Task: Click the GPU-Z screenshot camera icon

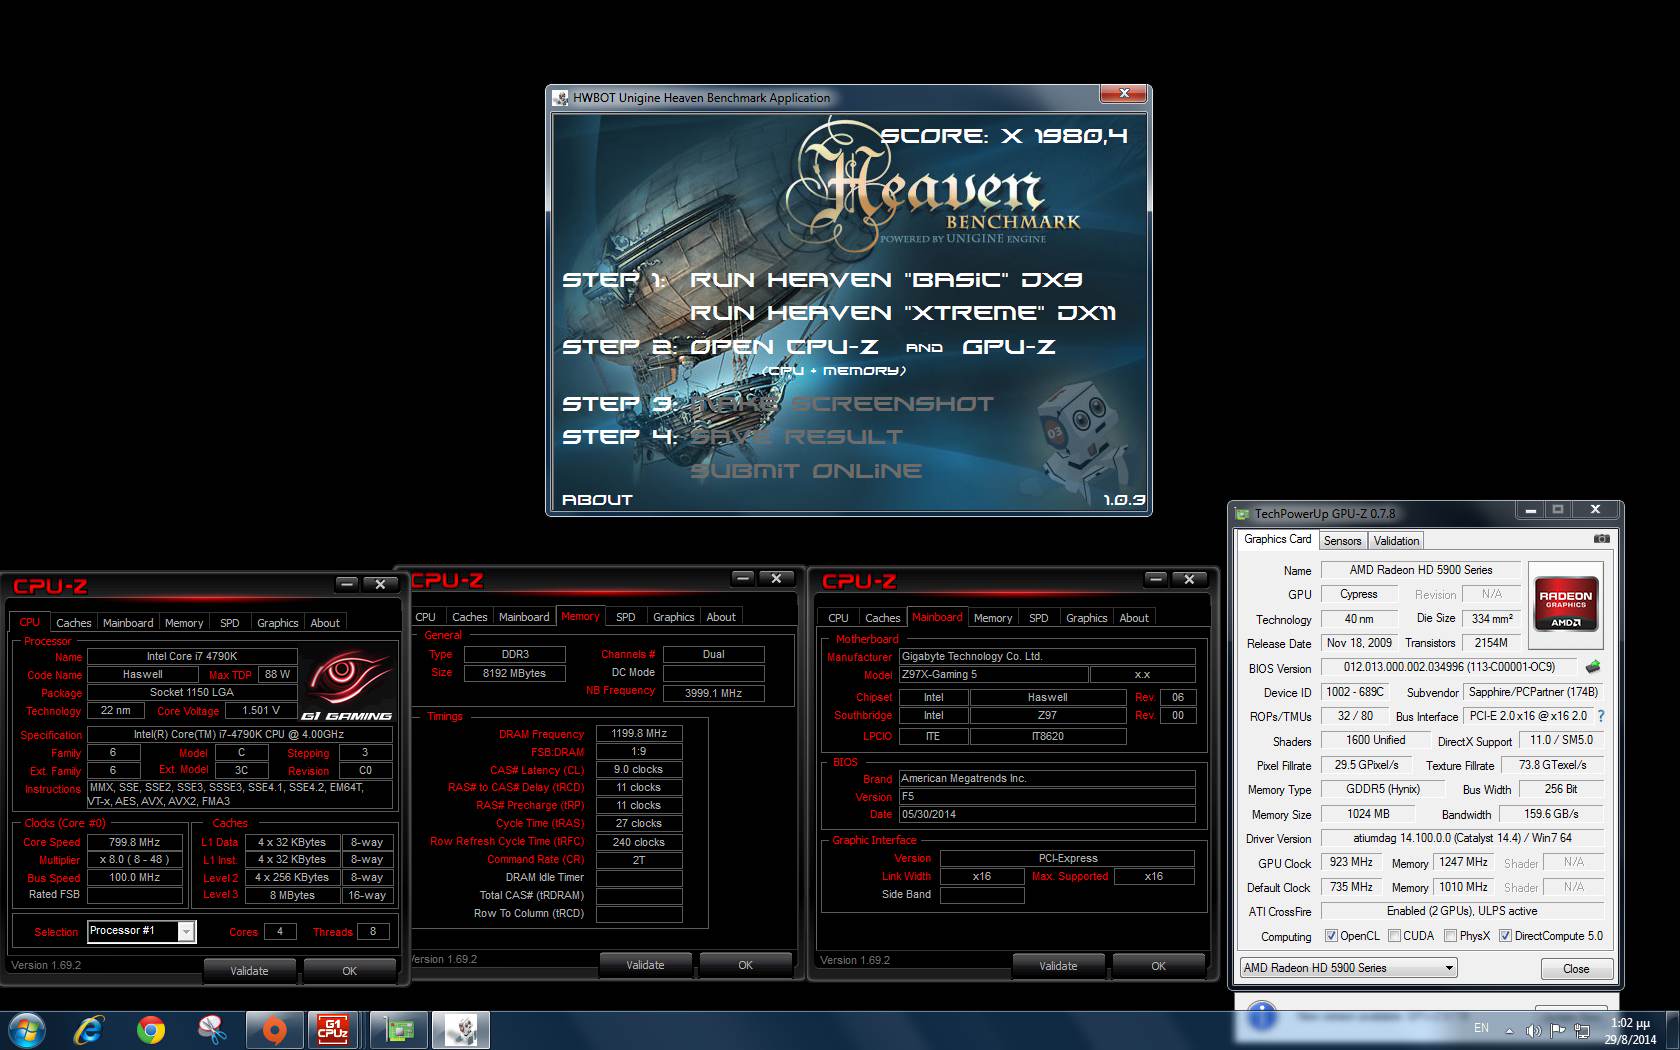Action: [1602, 539]
